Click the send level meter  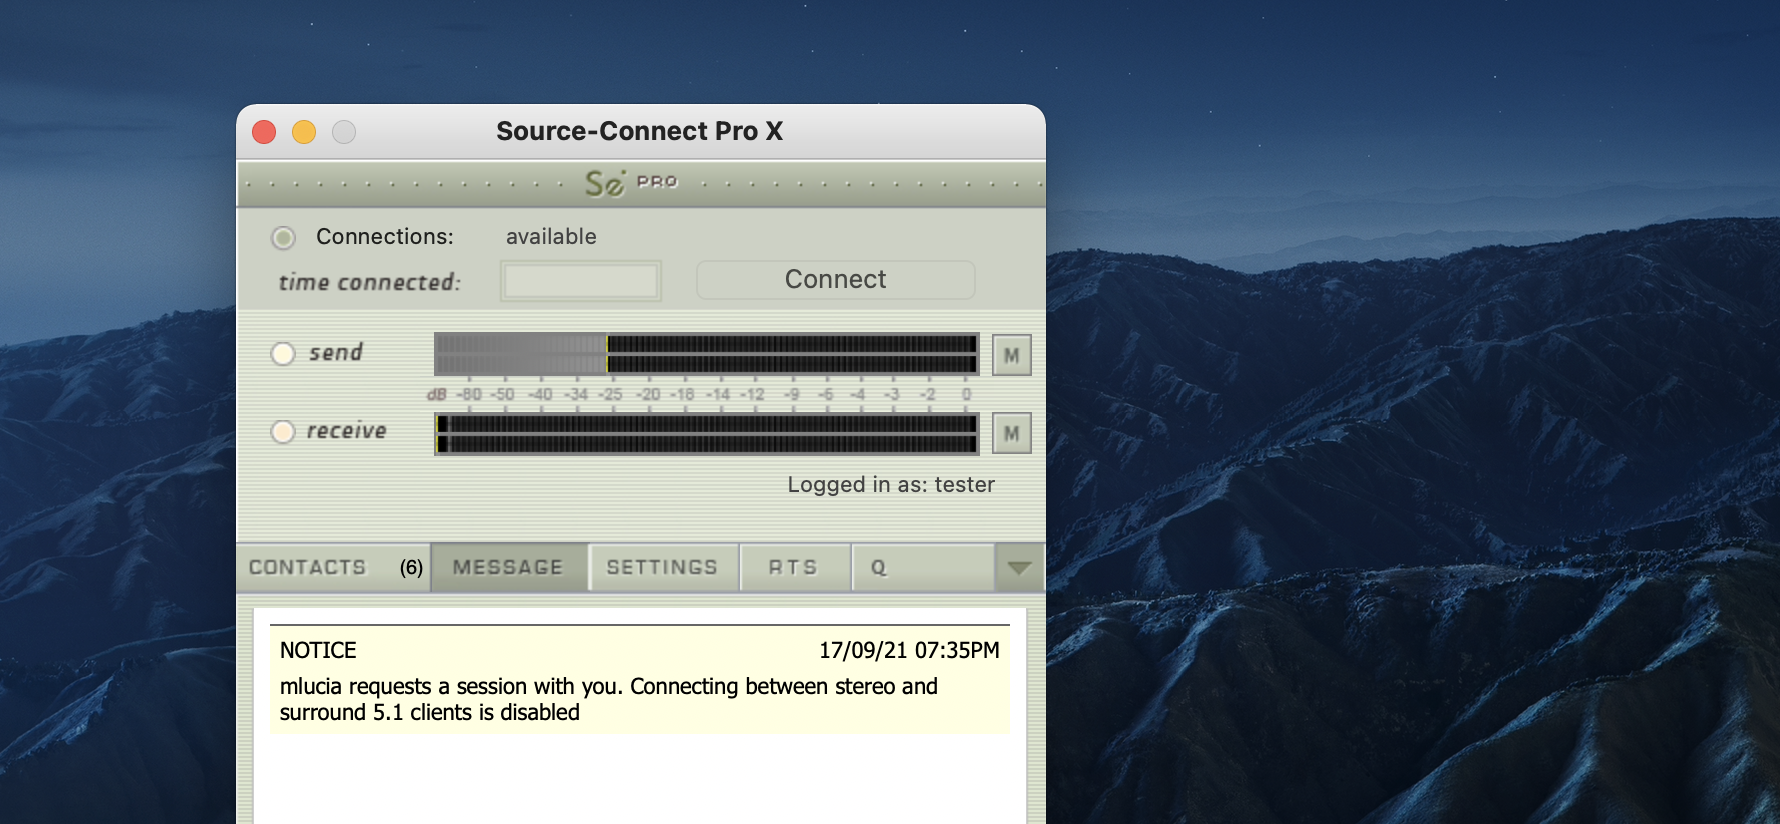pos(706,354)
